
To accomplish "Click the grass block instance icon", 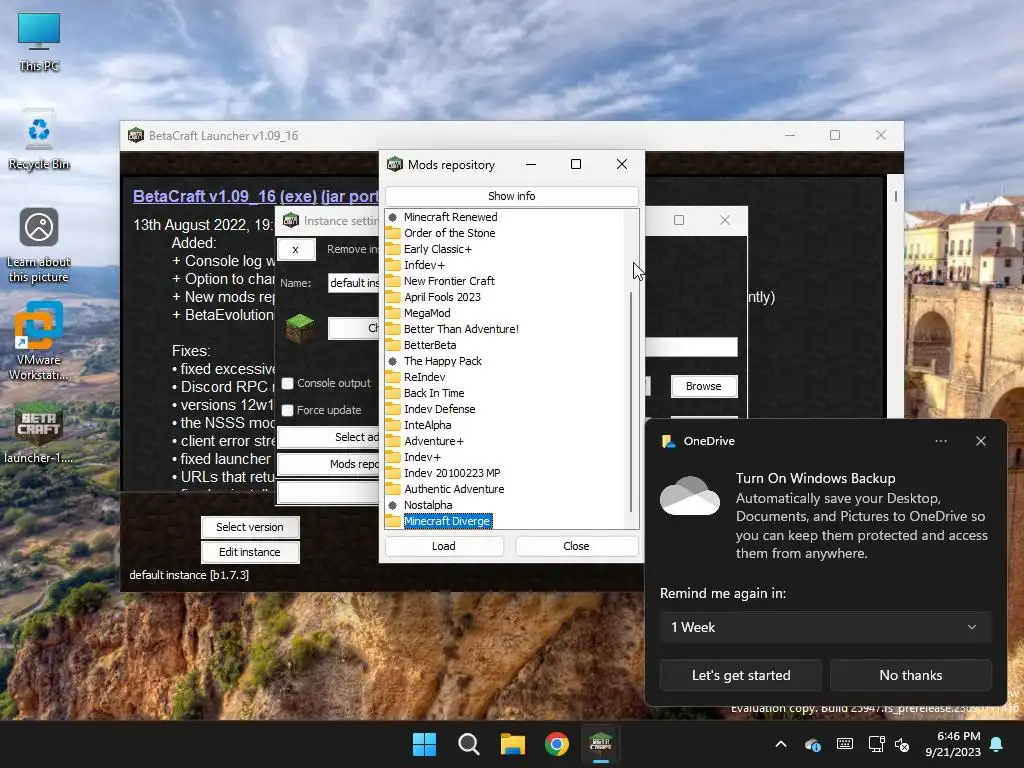I will (x=300, y=328).
